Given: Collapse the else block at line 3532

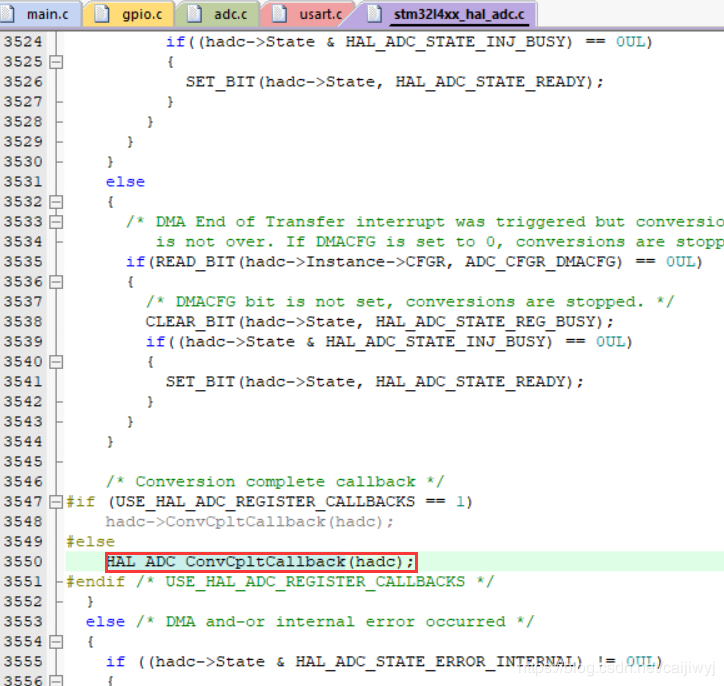Looking at the screenshot, I should (x=56, y=202).
